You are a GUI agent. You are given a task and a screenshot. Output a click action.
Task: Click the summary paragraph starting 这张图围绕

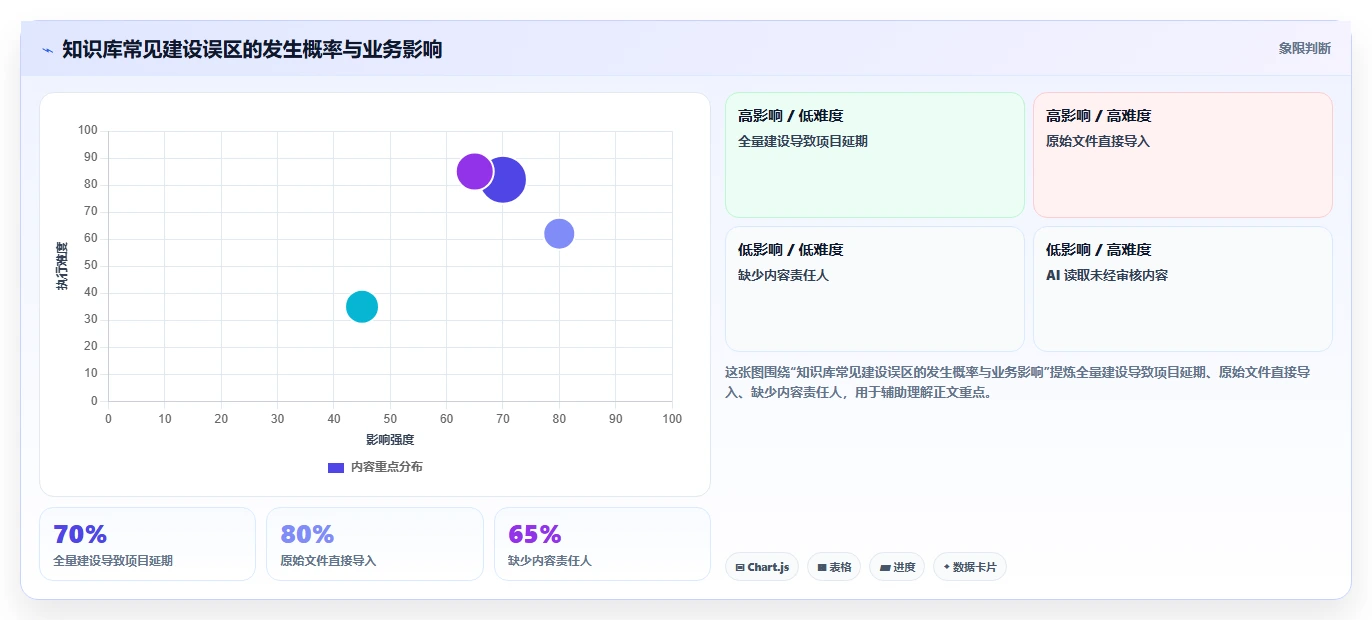[1018, 382]
